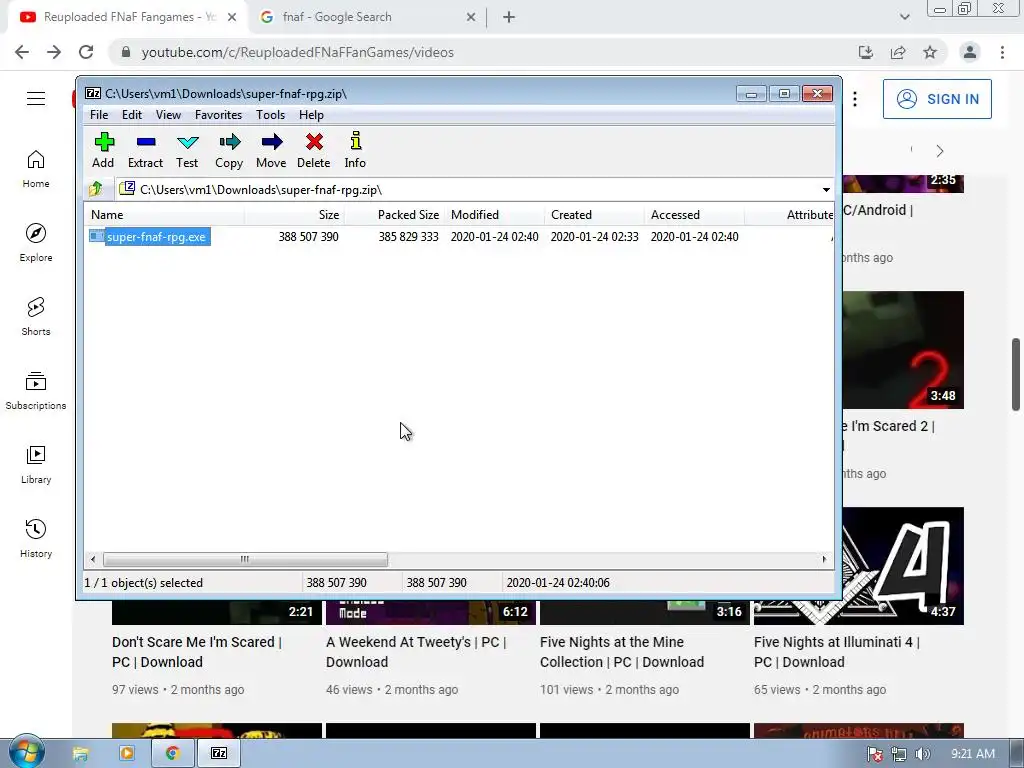Open Five Nights at Illuminati 4 video link

point(837,652)
